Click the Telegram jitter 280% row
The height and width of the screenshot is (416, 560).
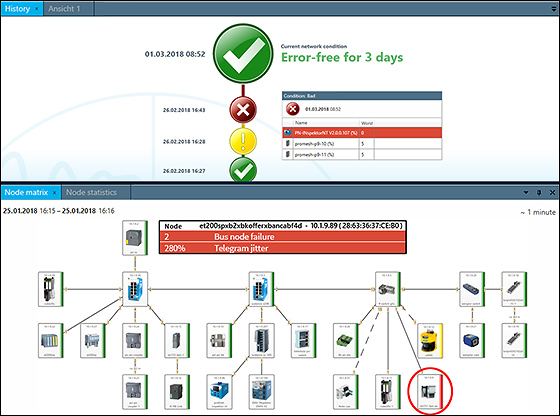tap(282, 248)
